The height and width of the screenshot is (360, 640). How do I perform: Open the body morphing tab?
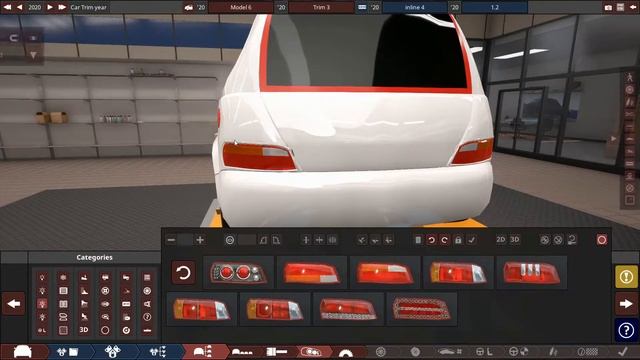click(x=242, y=351)
